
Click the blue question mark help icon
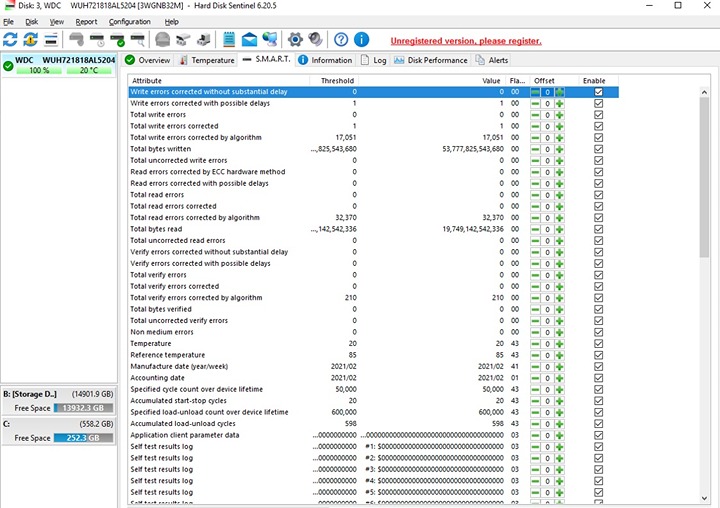pyautogui.click(x=341, y=40)
